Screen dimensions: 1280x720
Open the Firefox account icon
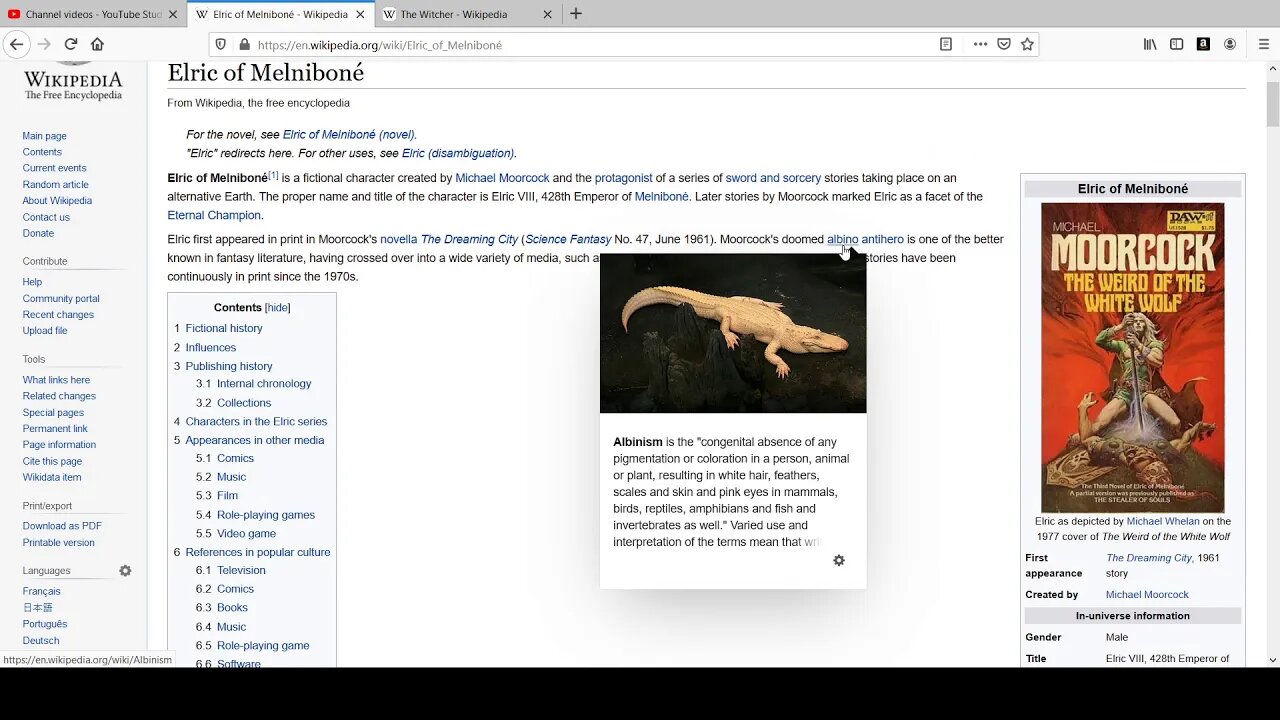pyautogui.click(x=1230, y=44)
